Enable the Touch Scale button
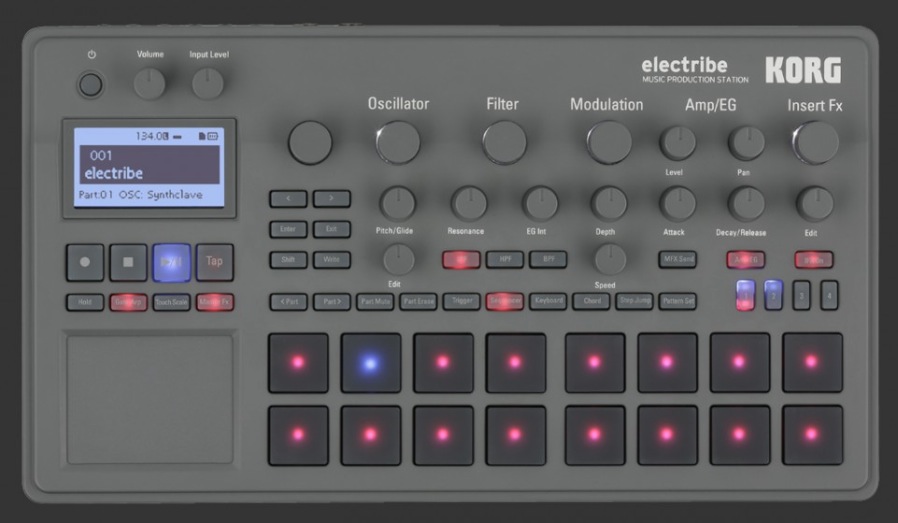This screenshot has width=898, height=523. coord(171,302)
